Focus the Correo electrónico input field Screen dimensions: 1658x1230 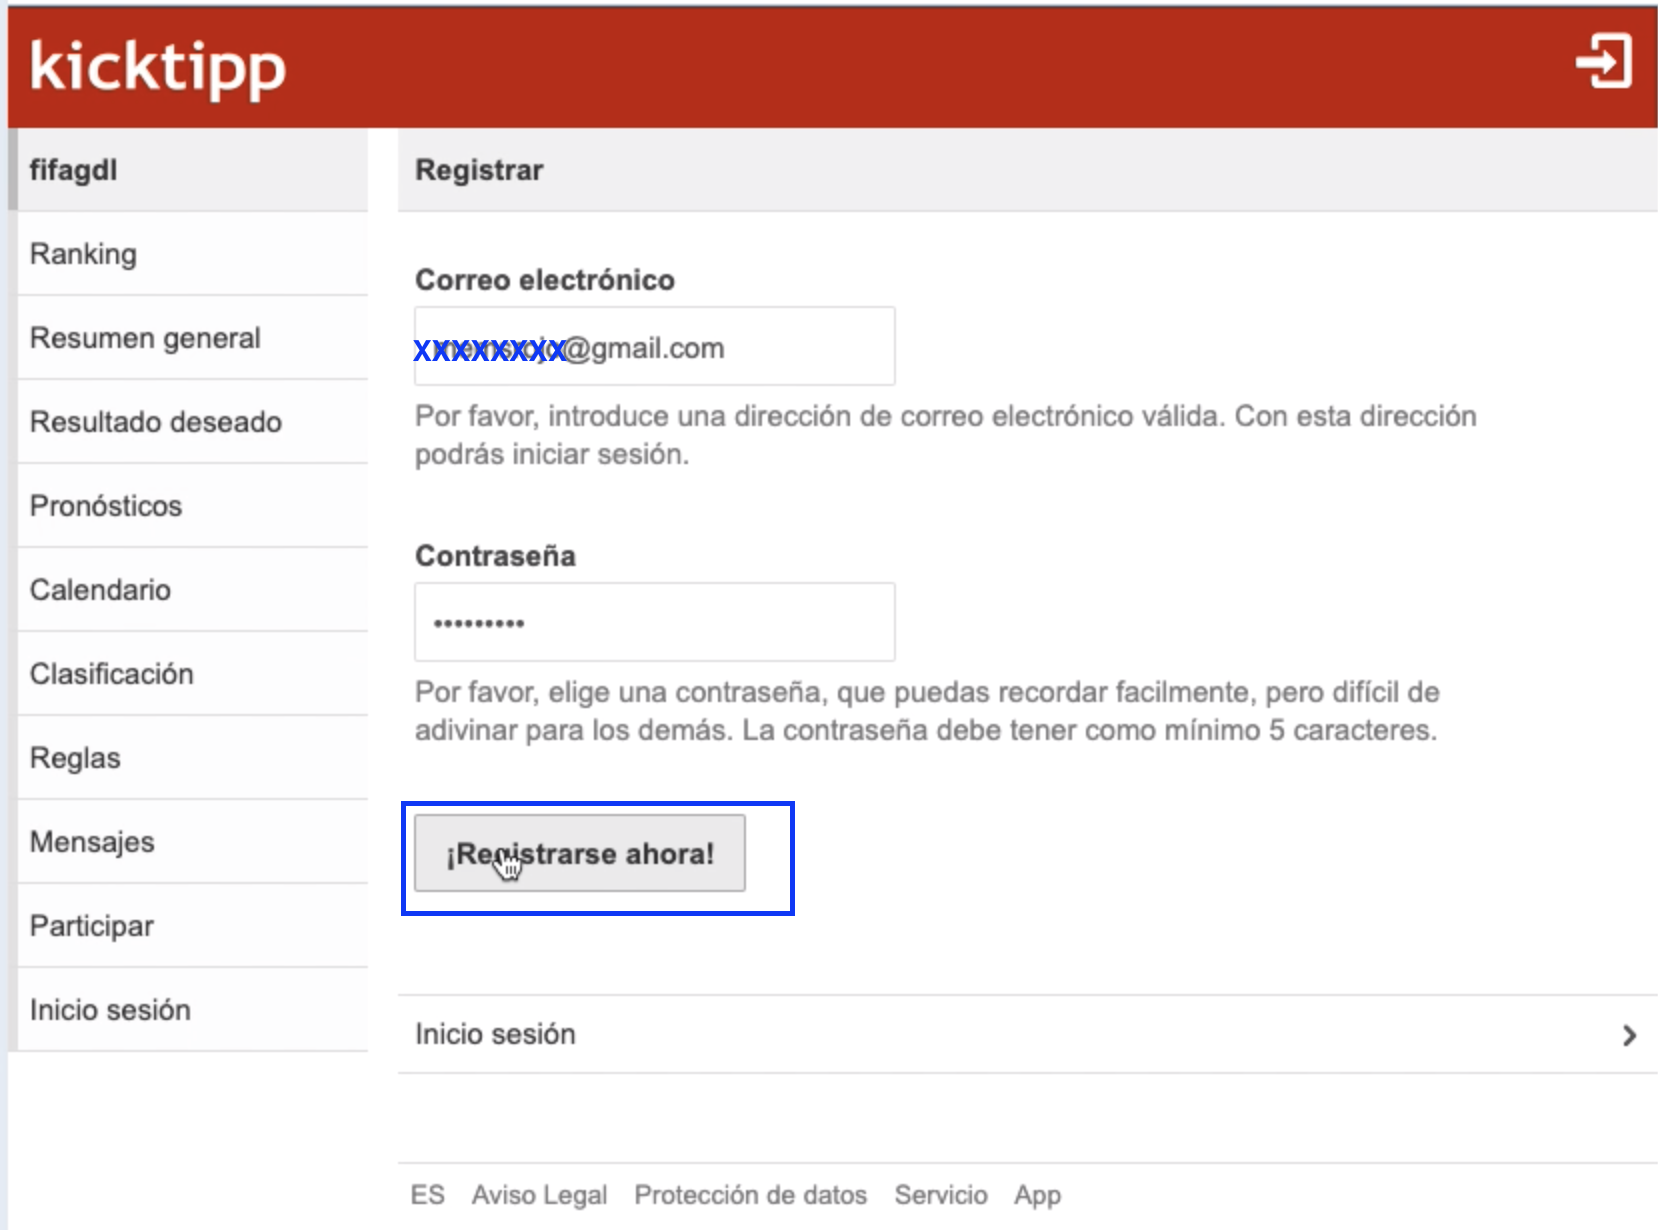(654, 347)
